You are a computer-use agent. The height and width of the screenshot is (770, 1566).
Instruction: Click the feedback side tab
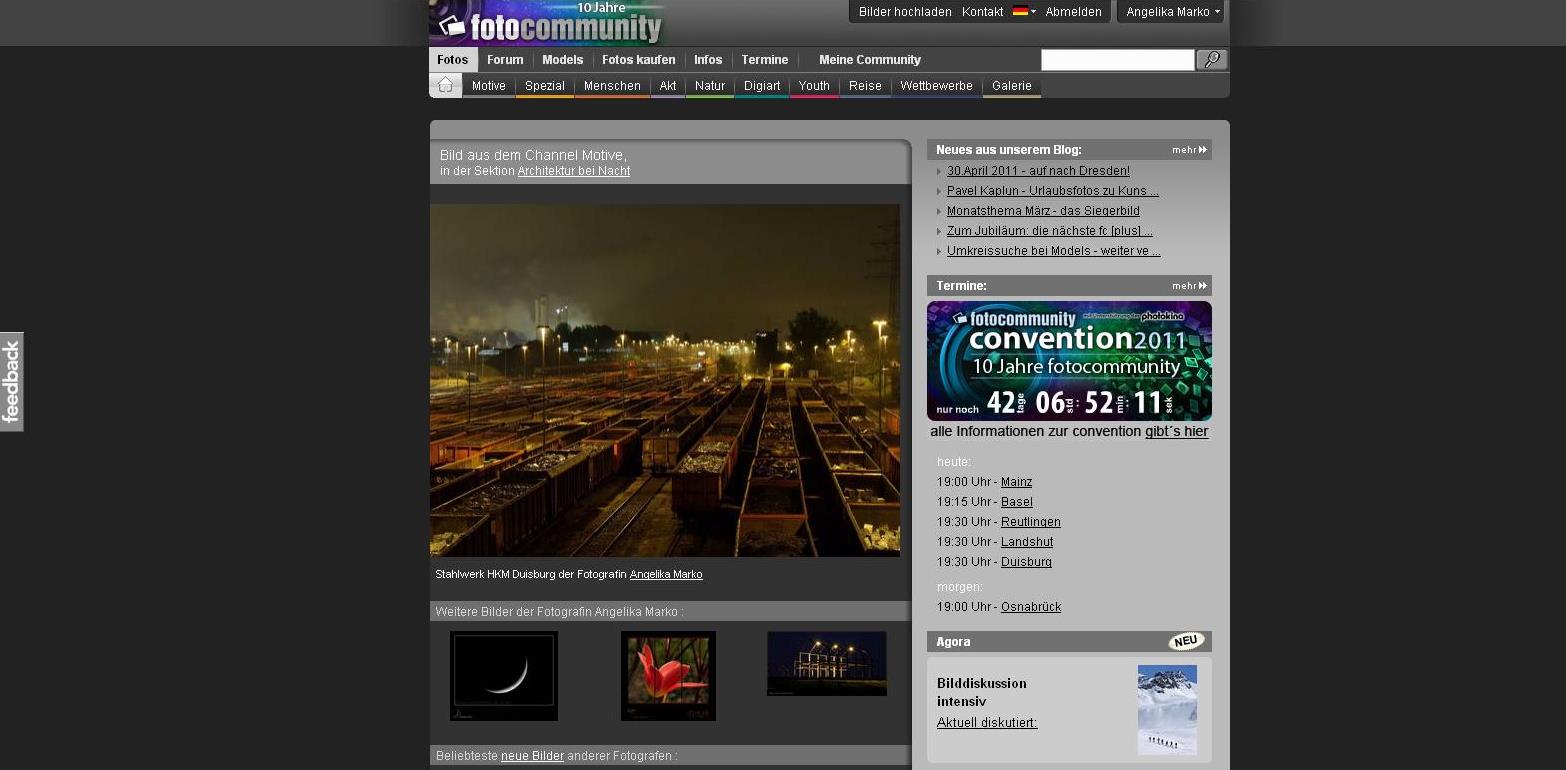(x=12, y=382)
